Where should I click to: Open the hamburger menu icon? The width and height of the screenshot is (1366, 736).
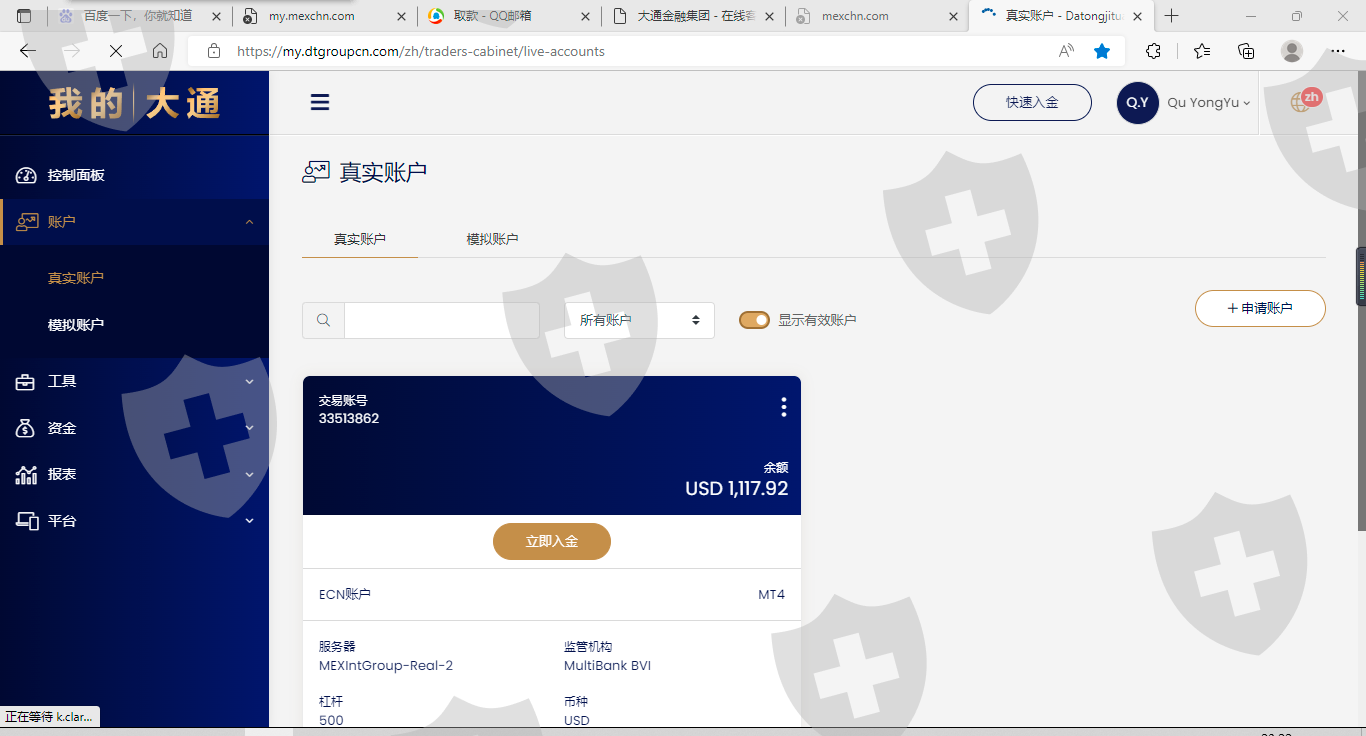(x=320, y=102)
